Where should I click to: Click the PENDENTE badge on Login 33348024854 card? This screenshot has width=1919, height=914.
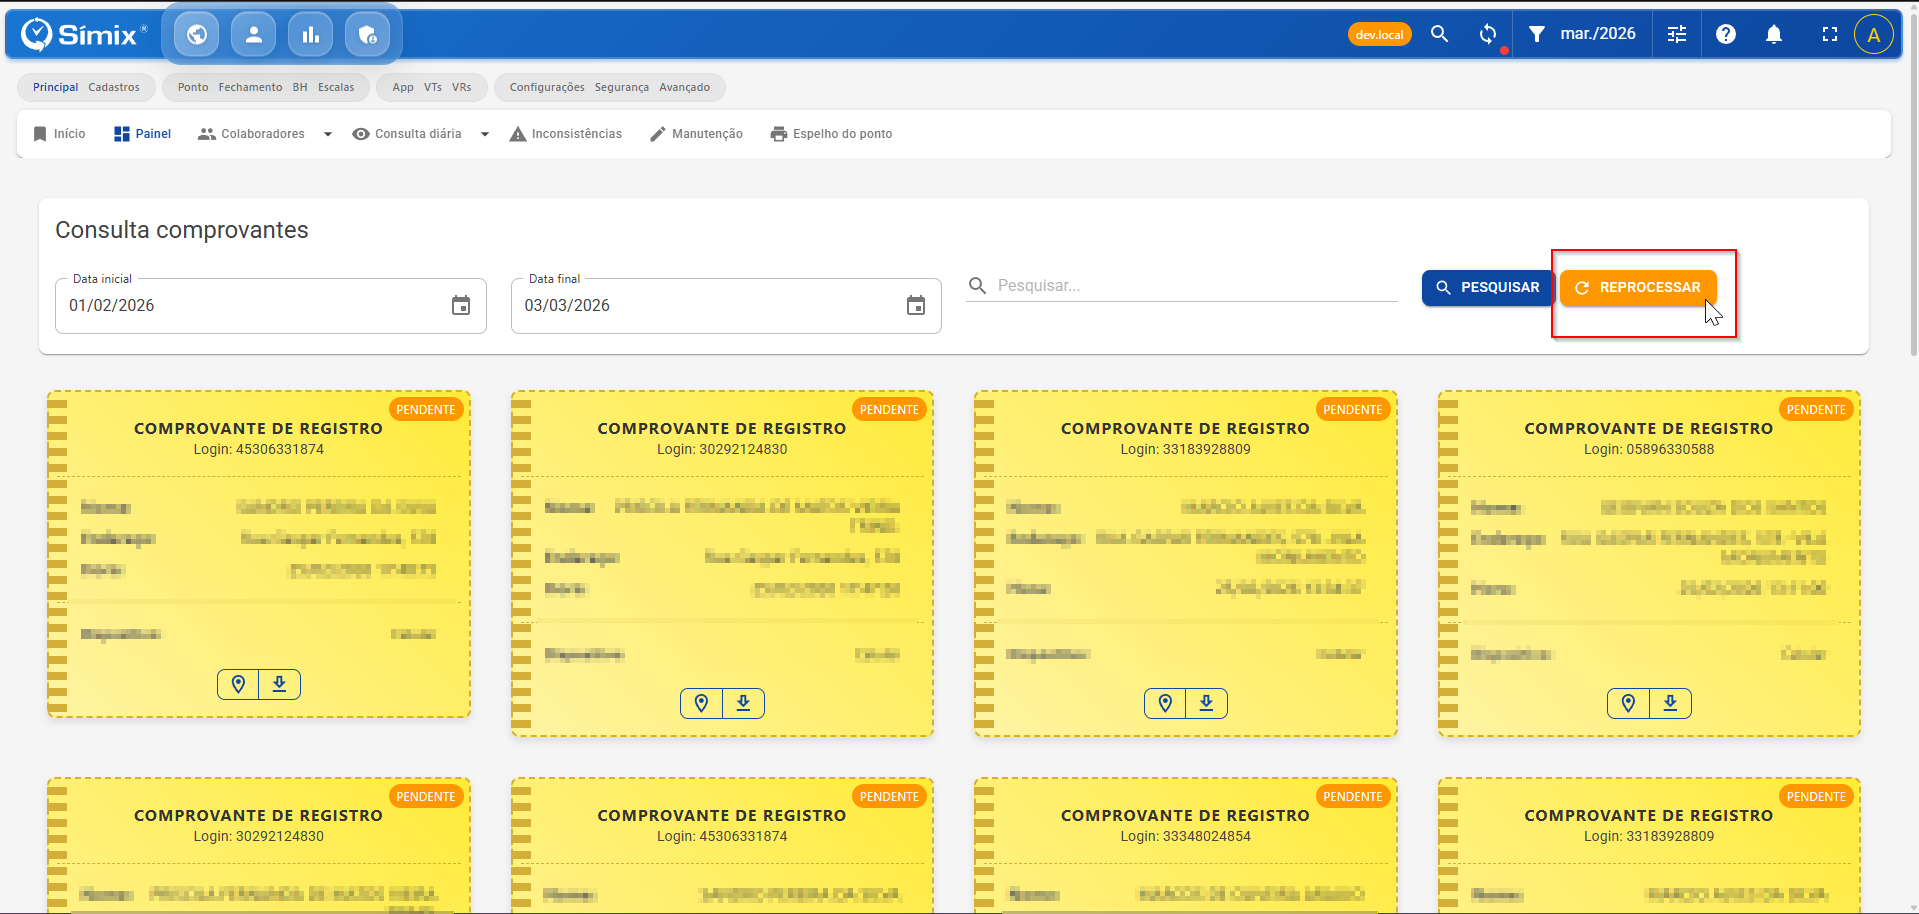pos(1353,797)
